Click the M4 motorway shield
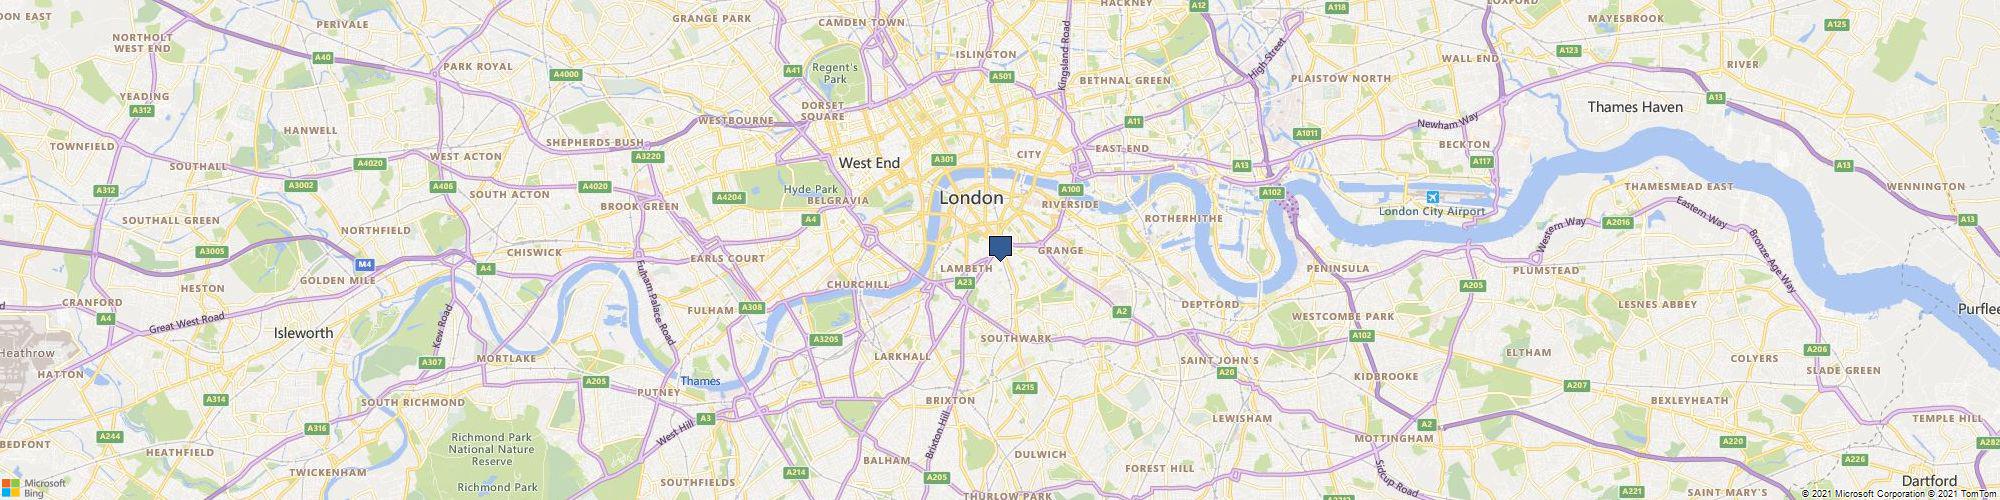The height and width of the screenshot is (500, 2000). tap(365, 264)
